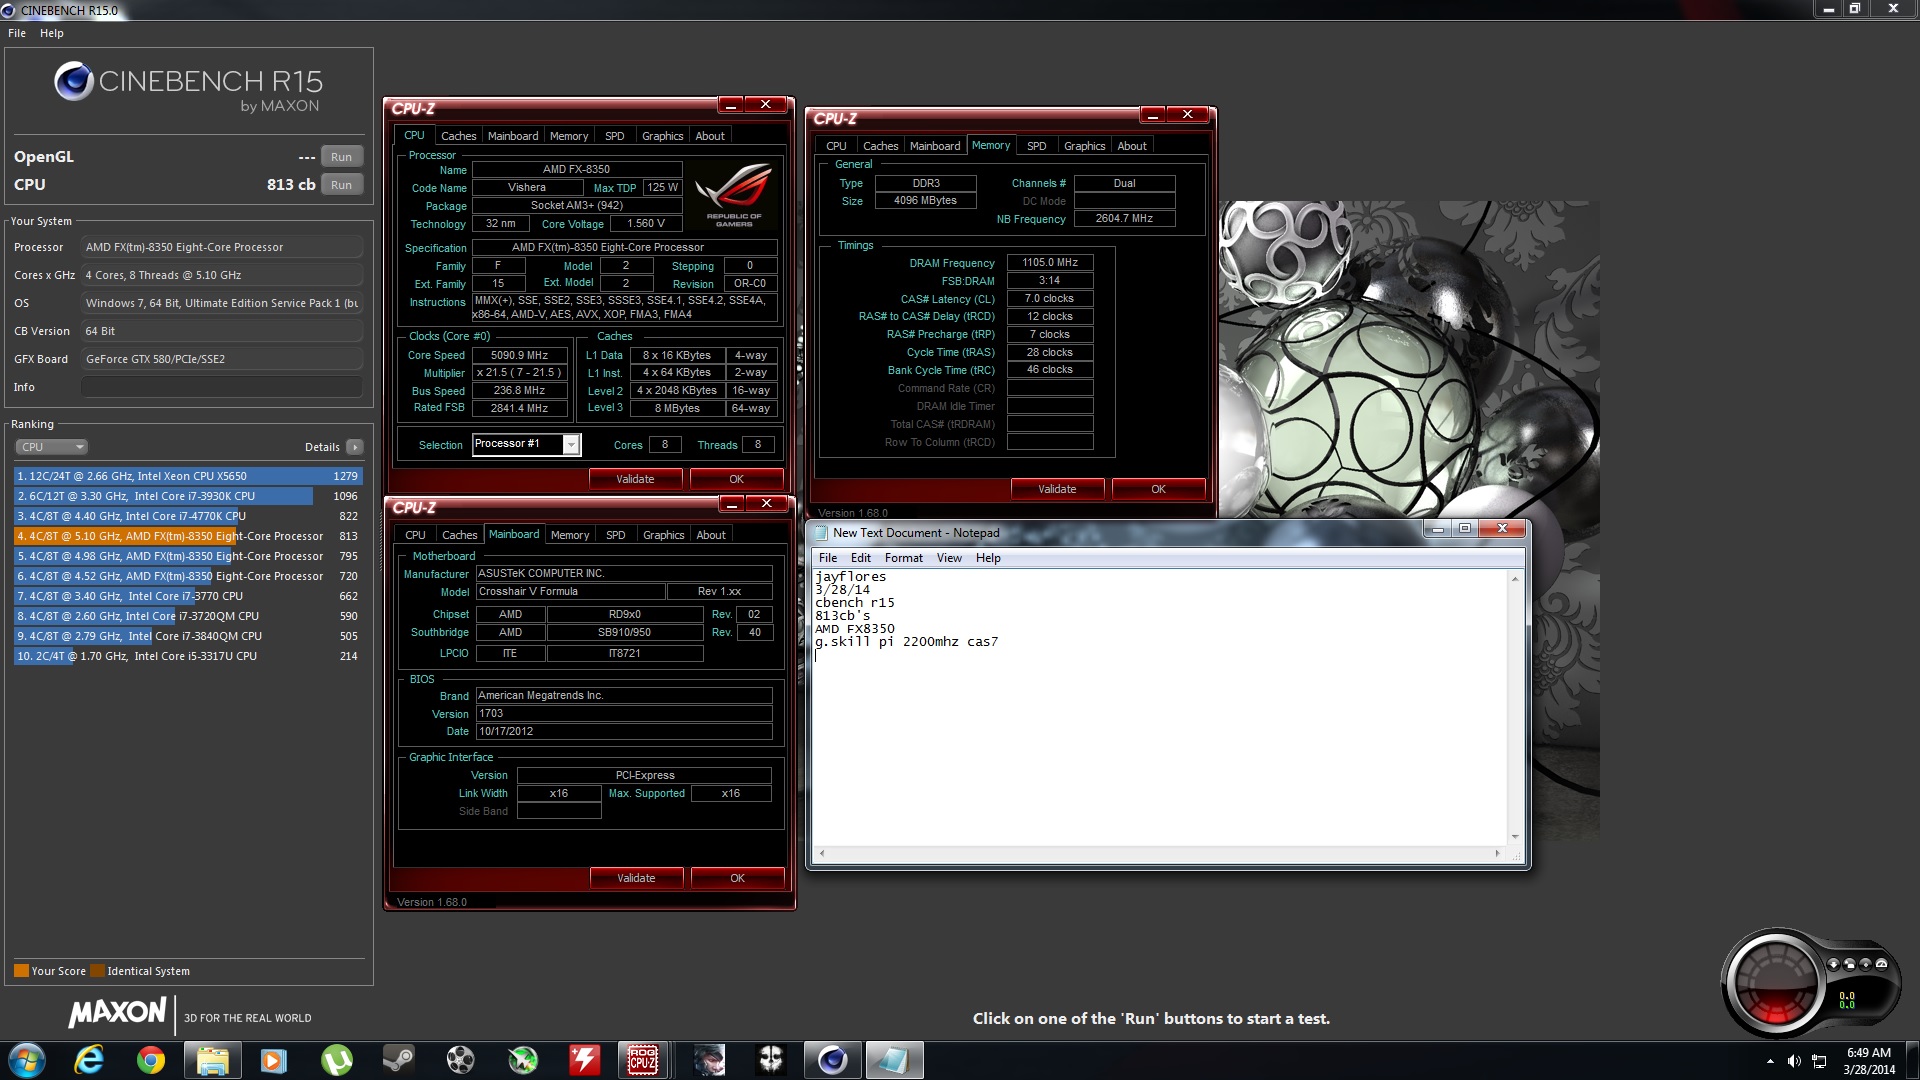Click the window-layout button on gauge widget
This screenshot has width=1920, height=1080.
1850,964
